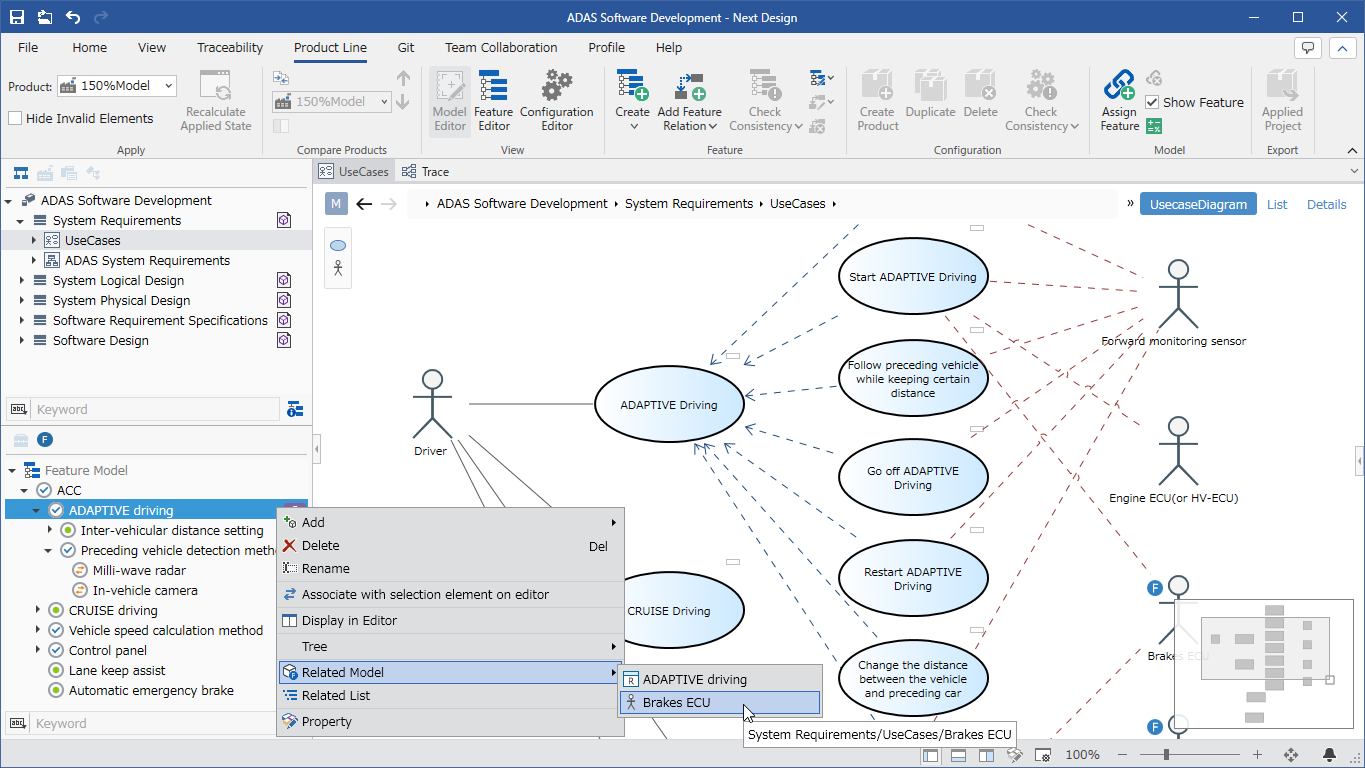Click the Assign Feature link icon
The width and height of the screenshot is (1365, 768).
(1119, 85)
